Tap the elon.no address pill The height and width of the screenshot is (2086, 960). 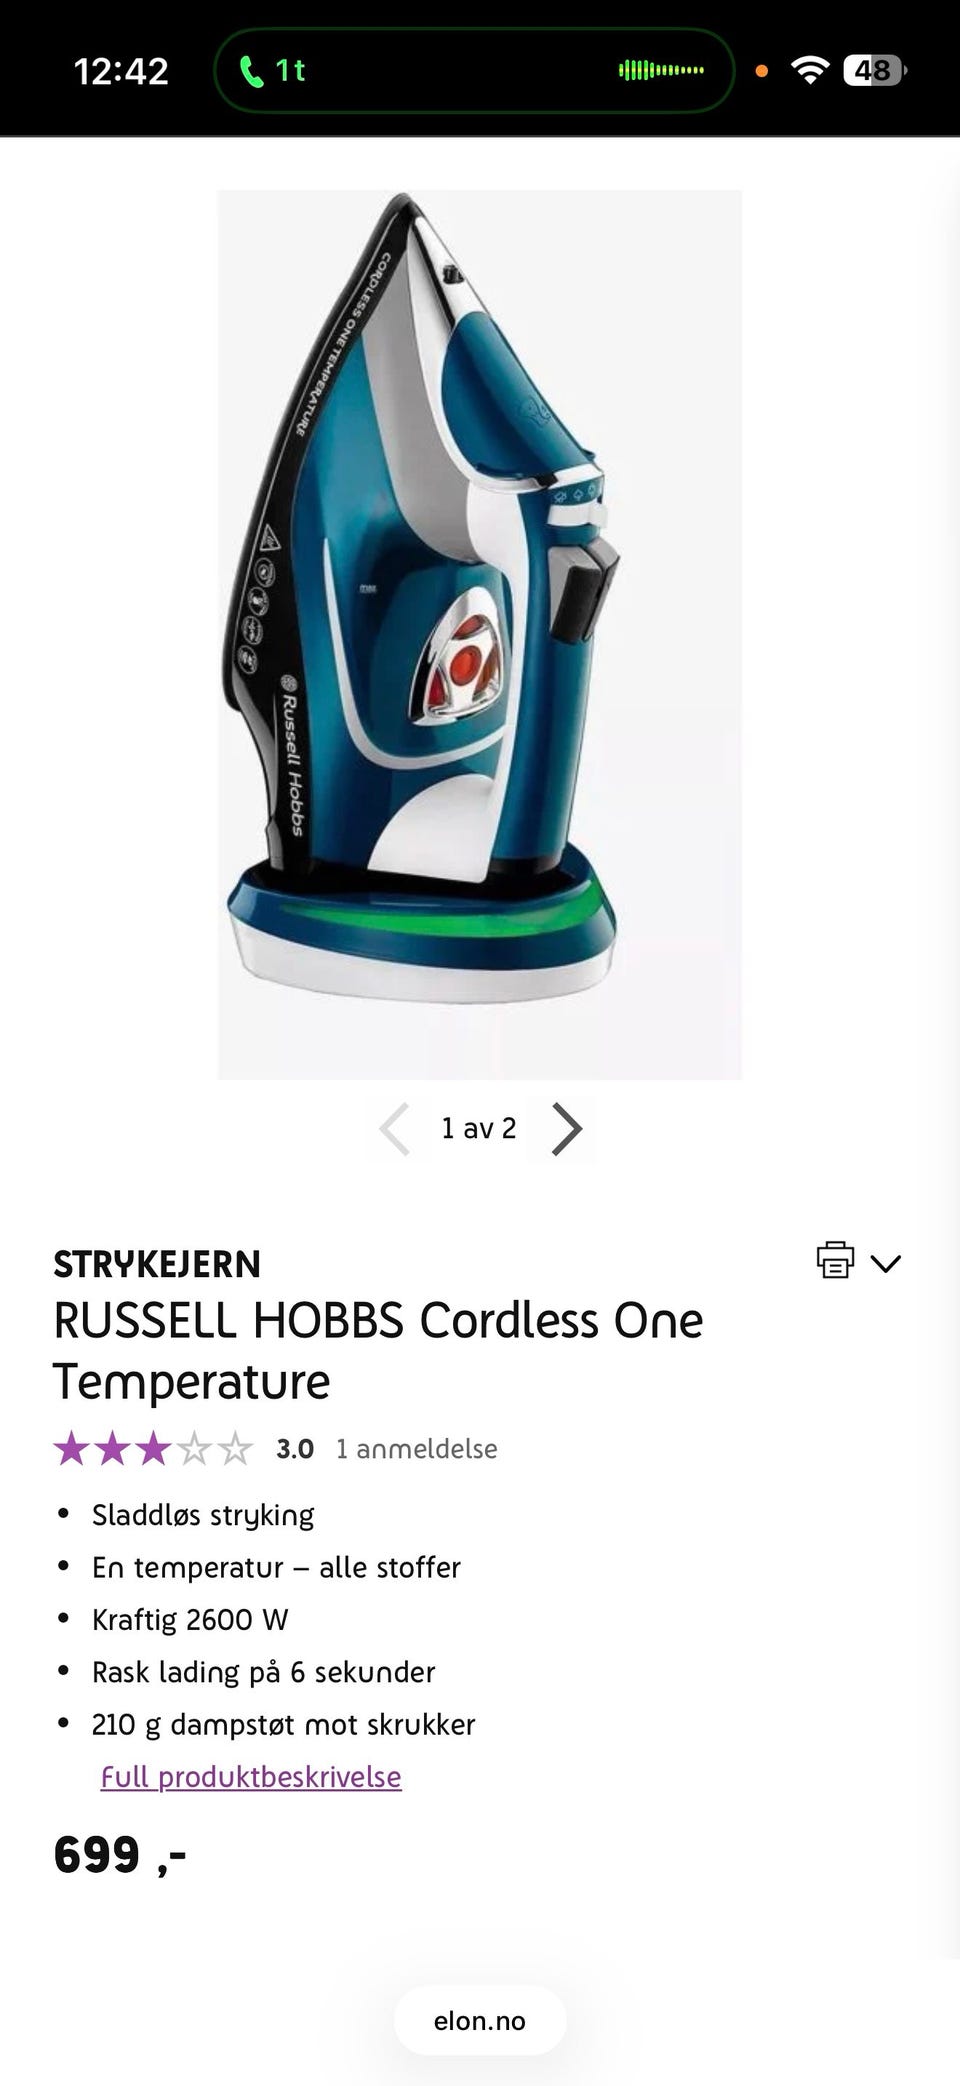480,2020
